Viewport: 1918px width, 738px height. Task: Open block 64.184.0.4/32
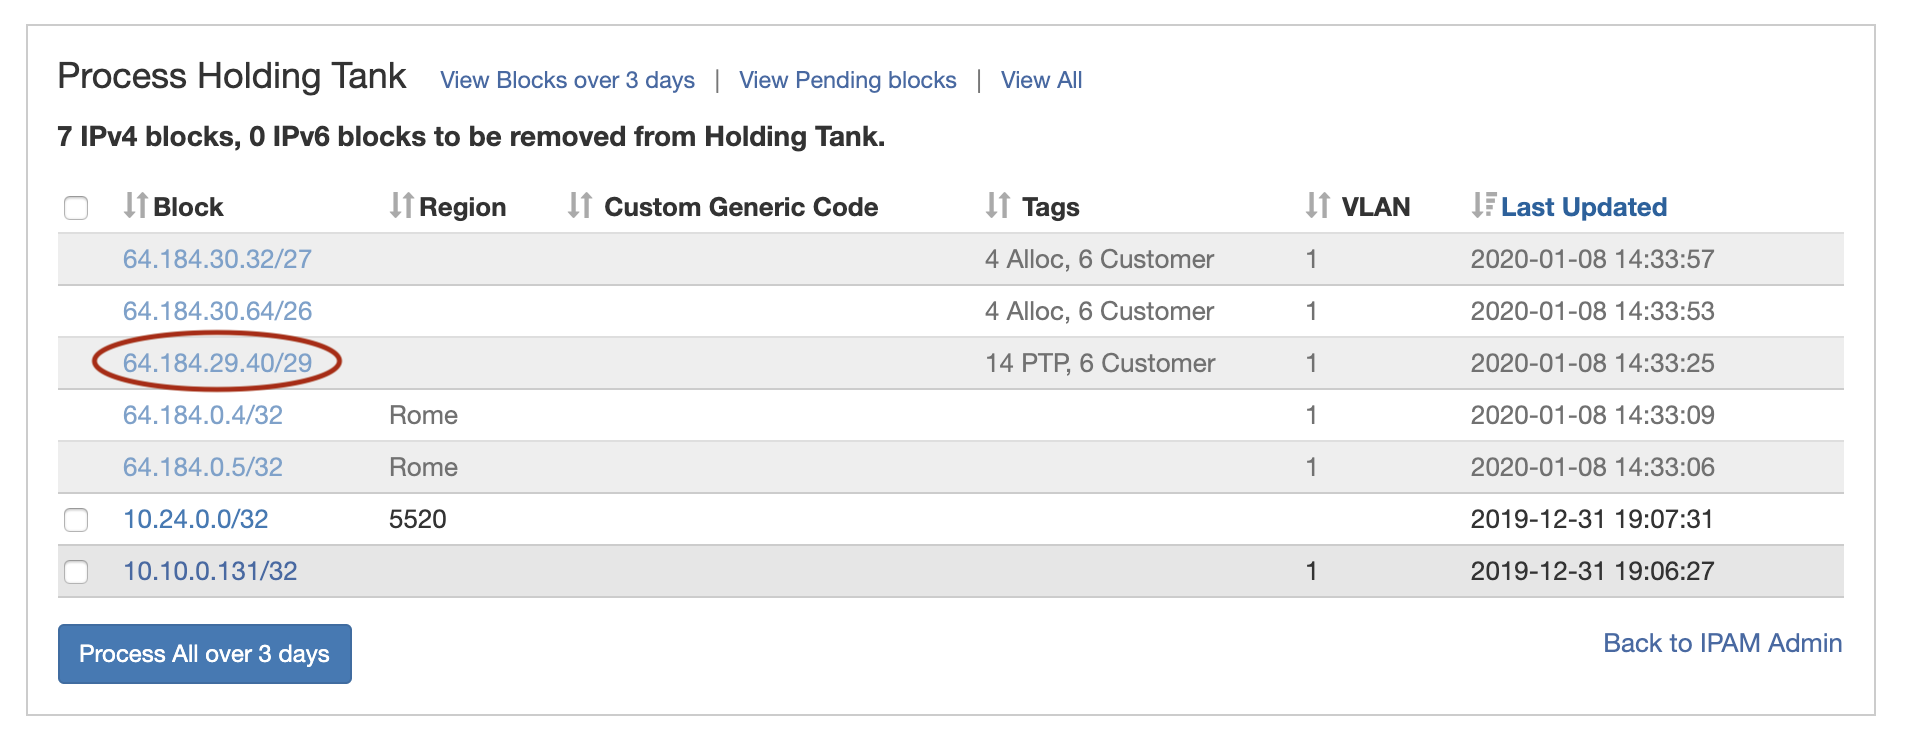point(203,415)
